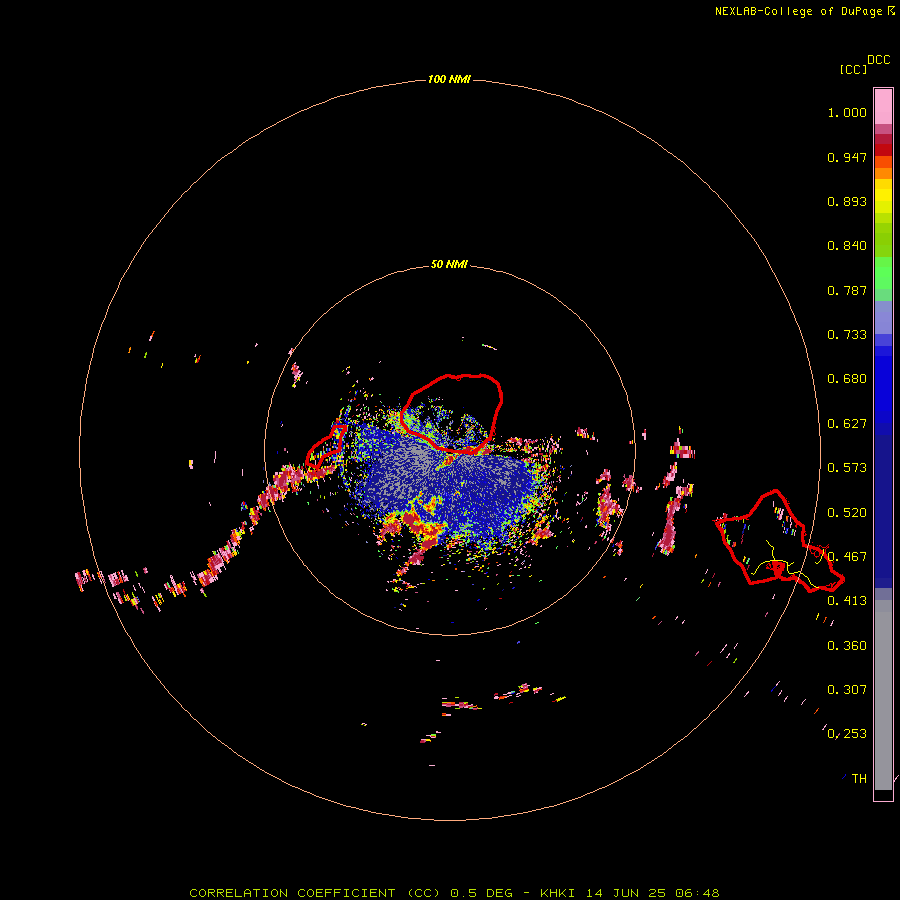
Task: Click the red segment of the color bar
Action: point(883,150)
